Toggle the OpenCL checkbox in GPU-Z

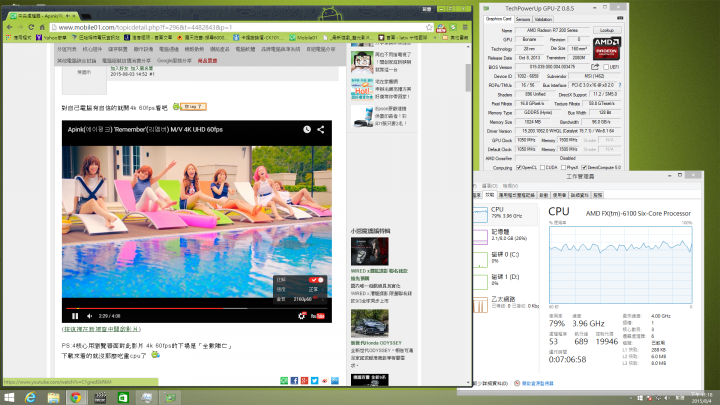point(519,168)
